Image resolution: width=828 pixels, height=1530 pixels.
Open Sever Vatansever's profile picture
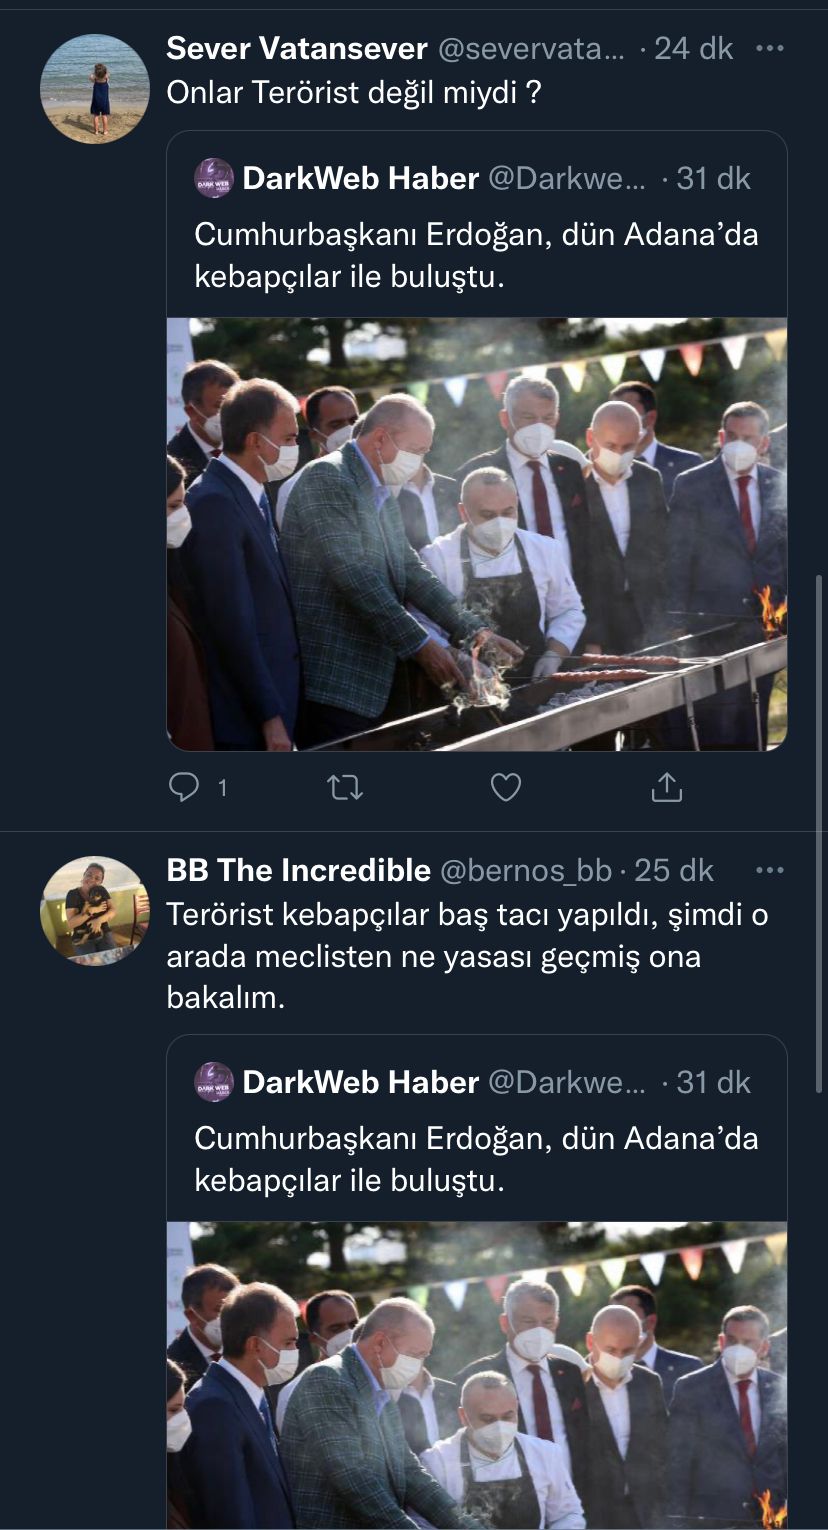pyautogui.click(x=95, y=89)
